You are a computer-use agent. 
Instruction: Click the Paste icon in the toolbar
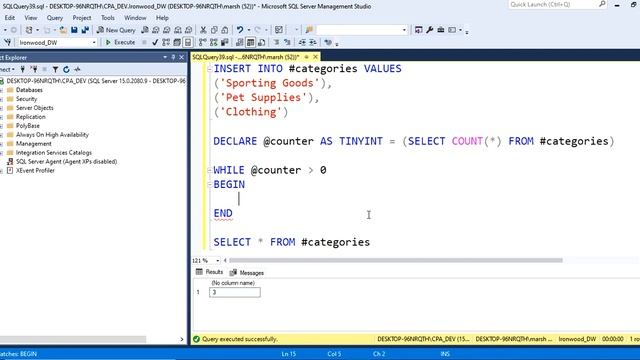[225, 30]
